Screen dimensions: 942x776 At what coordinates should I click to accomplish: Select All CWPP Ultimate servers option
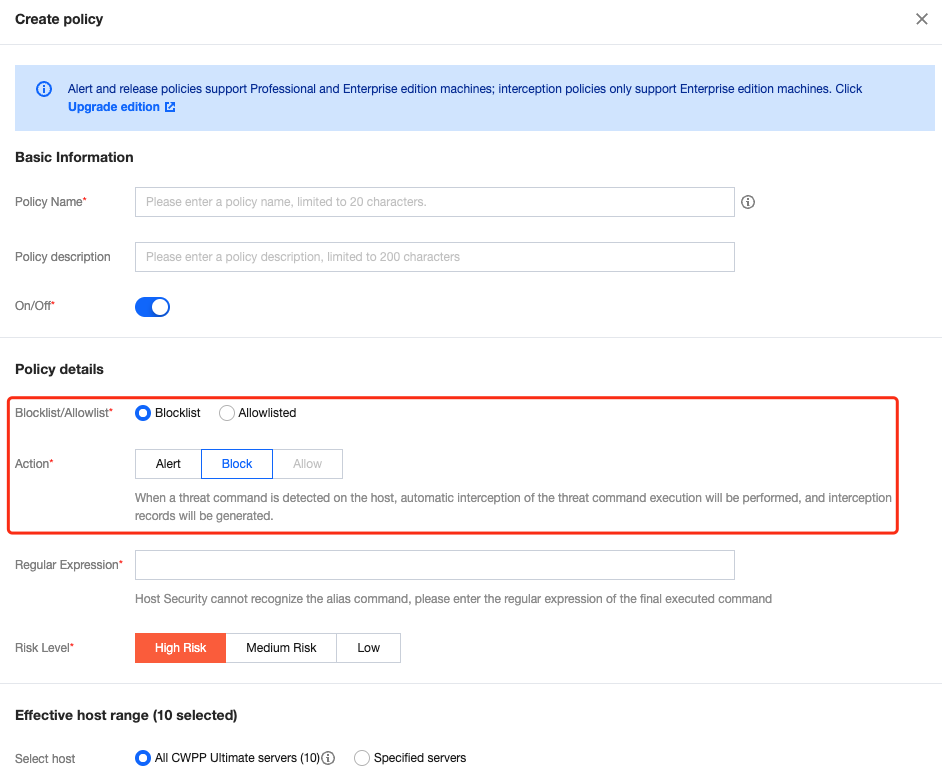pyautogui.click(x=143, y=758)
